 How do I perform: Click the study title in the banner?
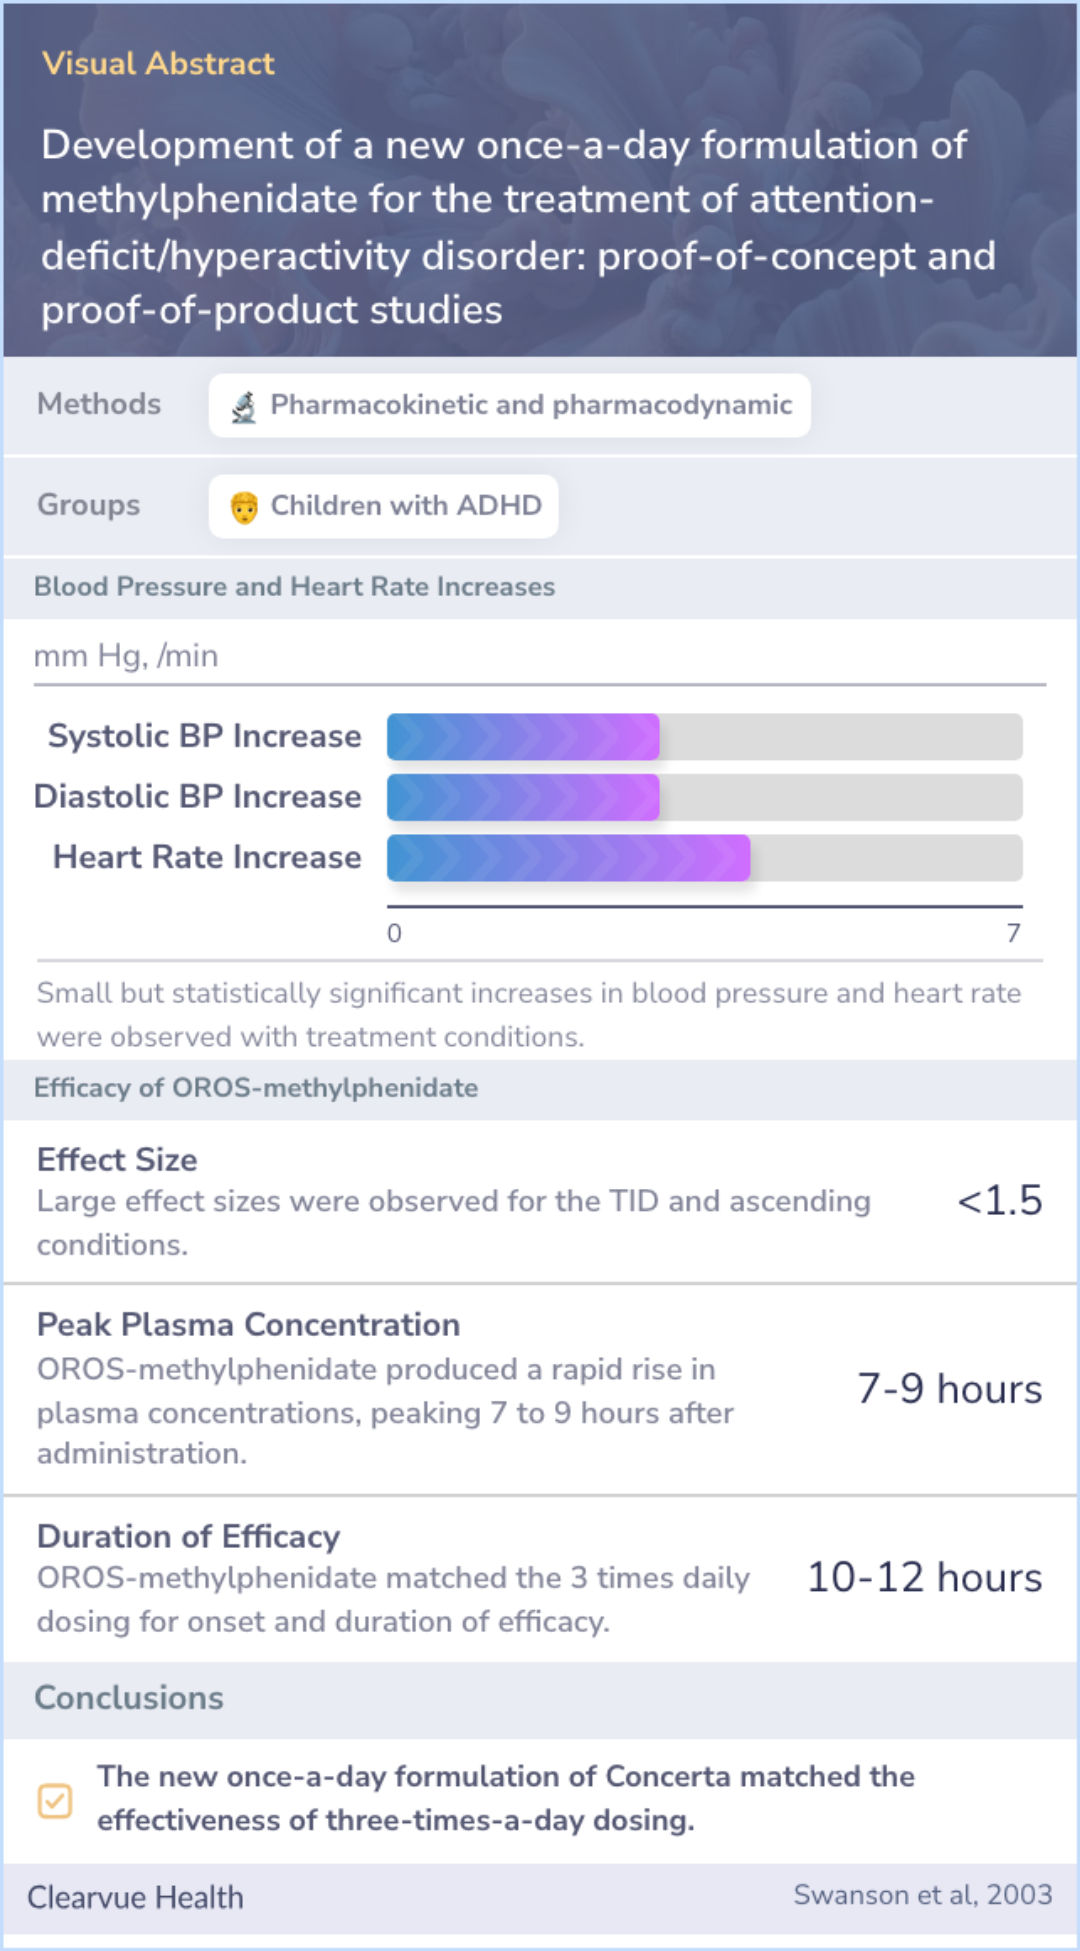[x=518, y=227]
